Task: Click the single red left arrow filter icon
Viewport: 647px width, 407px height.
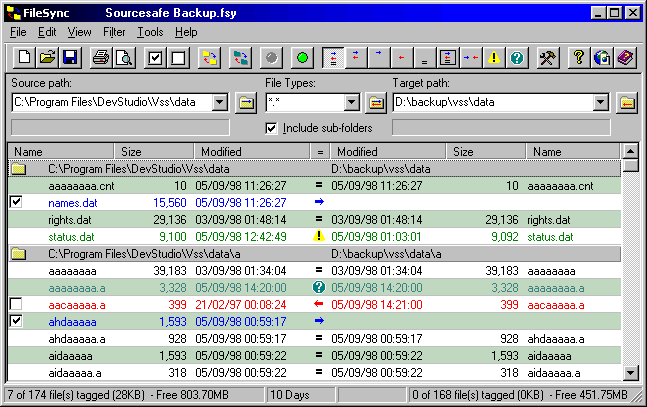Action: 401,58
